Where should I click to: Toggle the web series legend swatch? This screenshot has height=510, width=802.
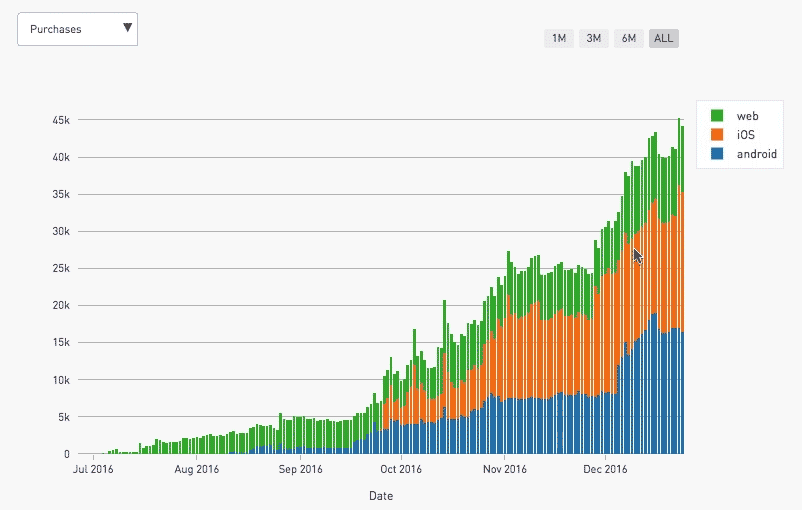717,116
